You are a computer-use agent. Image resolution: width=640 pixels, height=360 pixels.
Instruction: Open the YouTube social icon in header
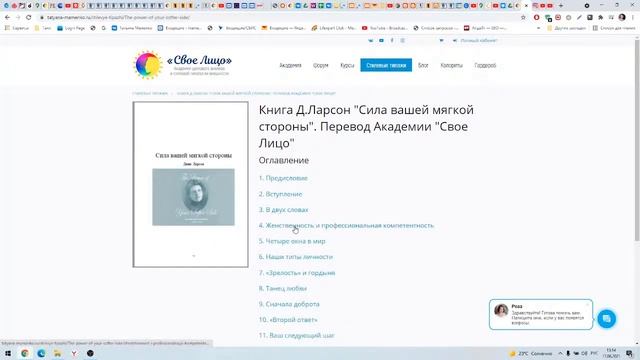pyautogui.click(x=381, y=41)
